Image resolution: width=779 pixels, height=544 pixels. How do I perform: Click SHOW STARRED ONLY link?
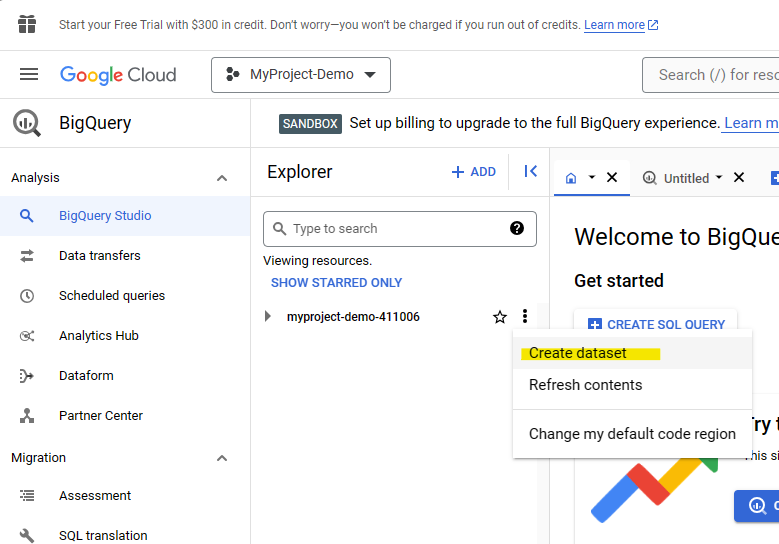point(336,283)
